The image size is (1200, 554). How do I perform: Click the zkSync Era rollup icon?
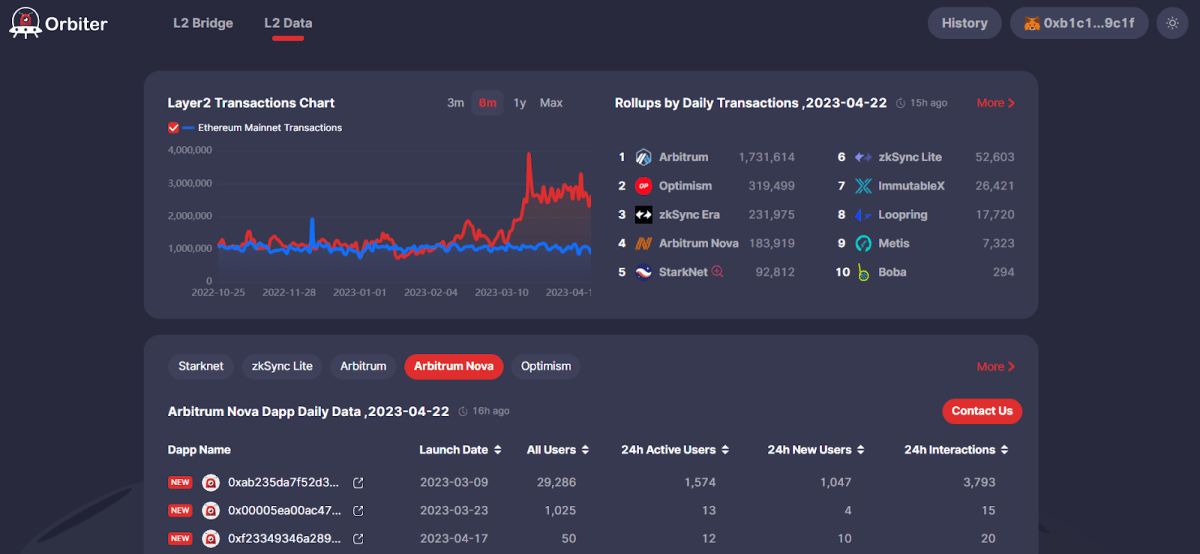(x=643, y=215)
